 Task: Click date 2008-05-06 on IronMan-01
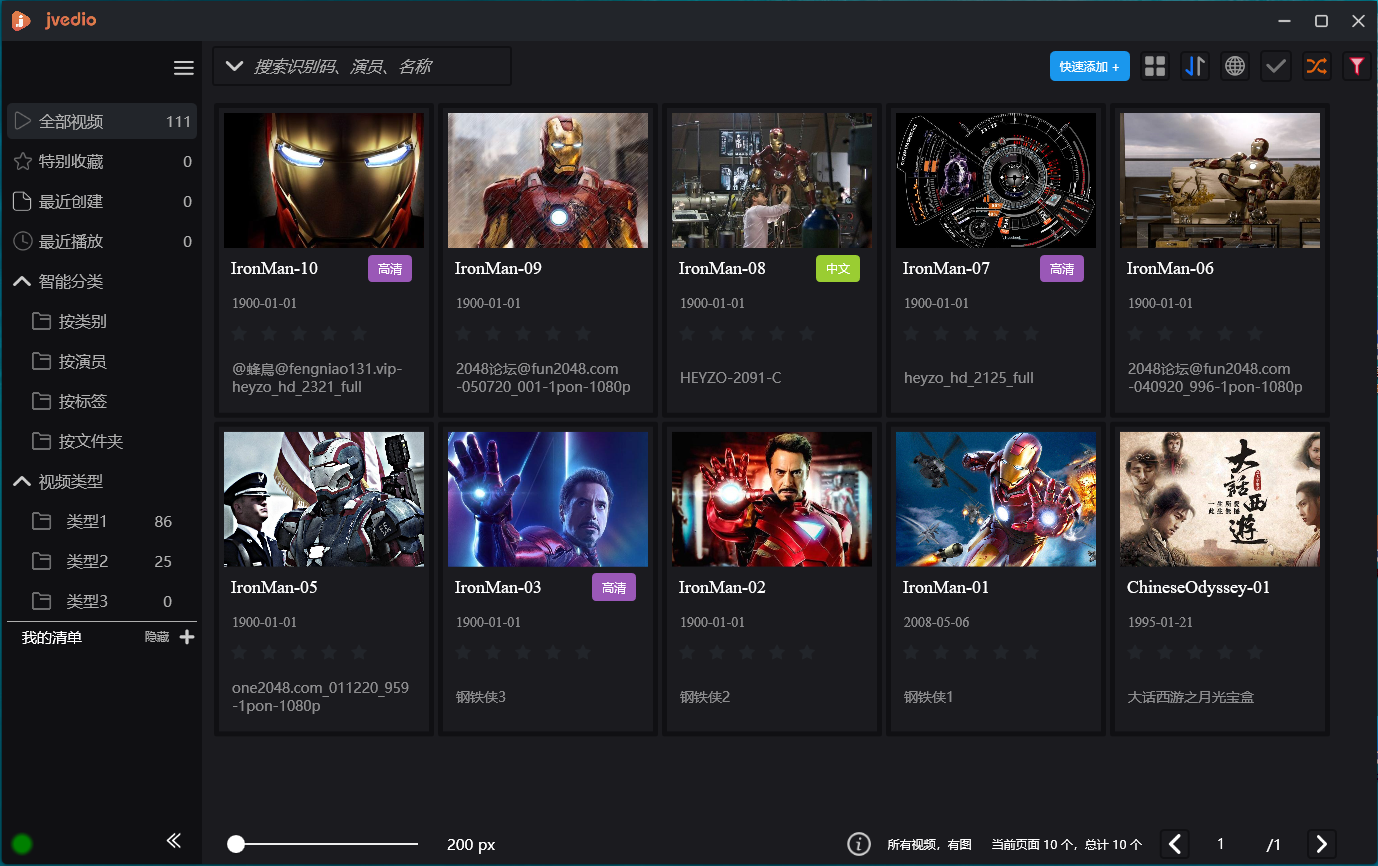[936, 622]
